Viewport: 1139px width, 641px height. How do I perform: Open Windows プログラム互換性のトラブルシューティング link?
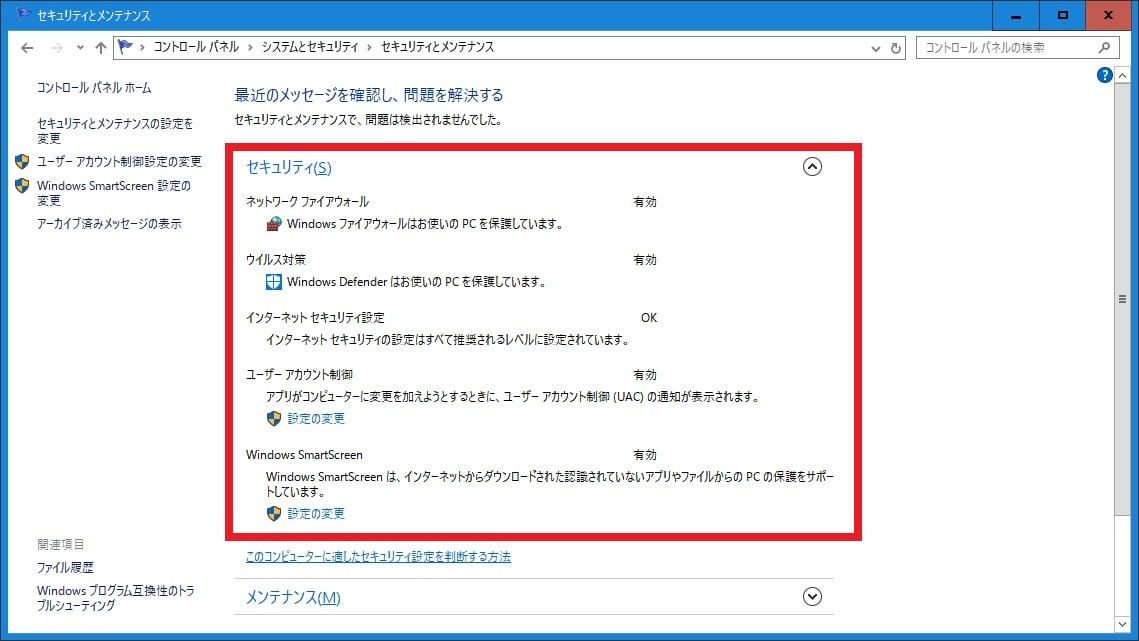115,598
